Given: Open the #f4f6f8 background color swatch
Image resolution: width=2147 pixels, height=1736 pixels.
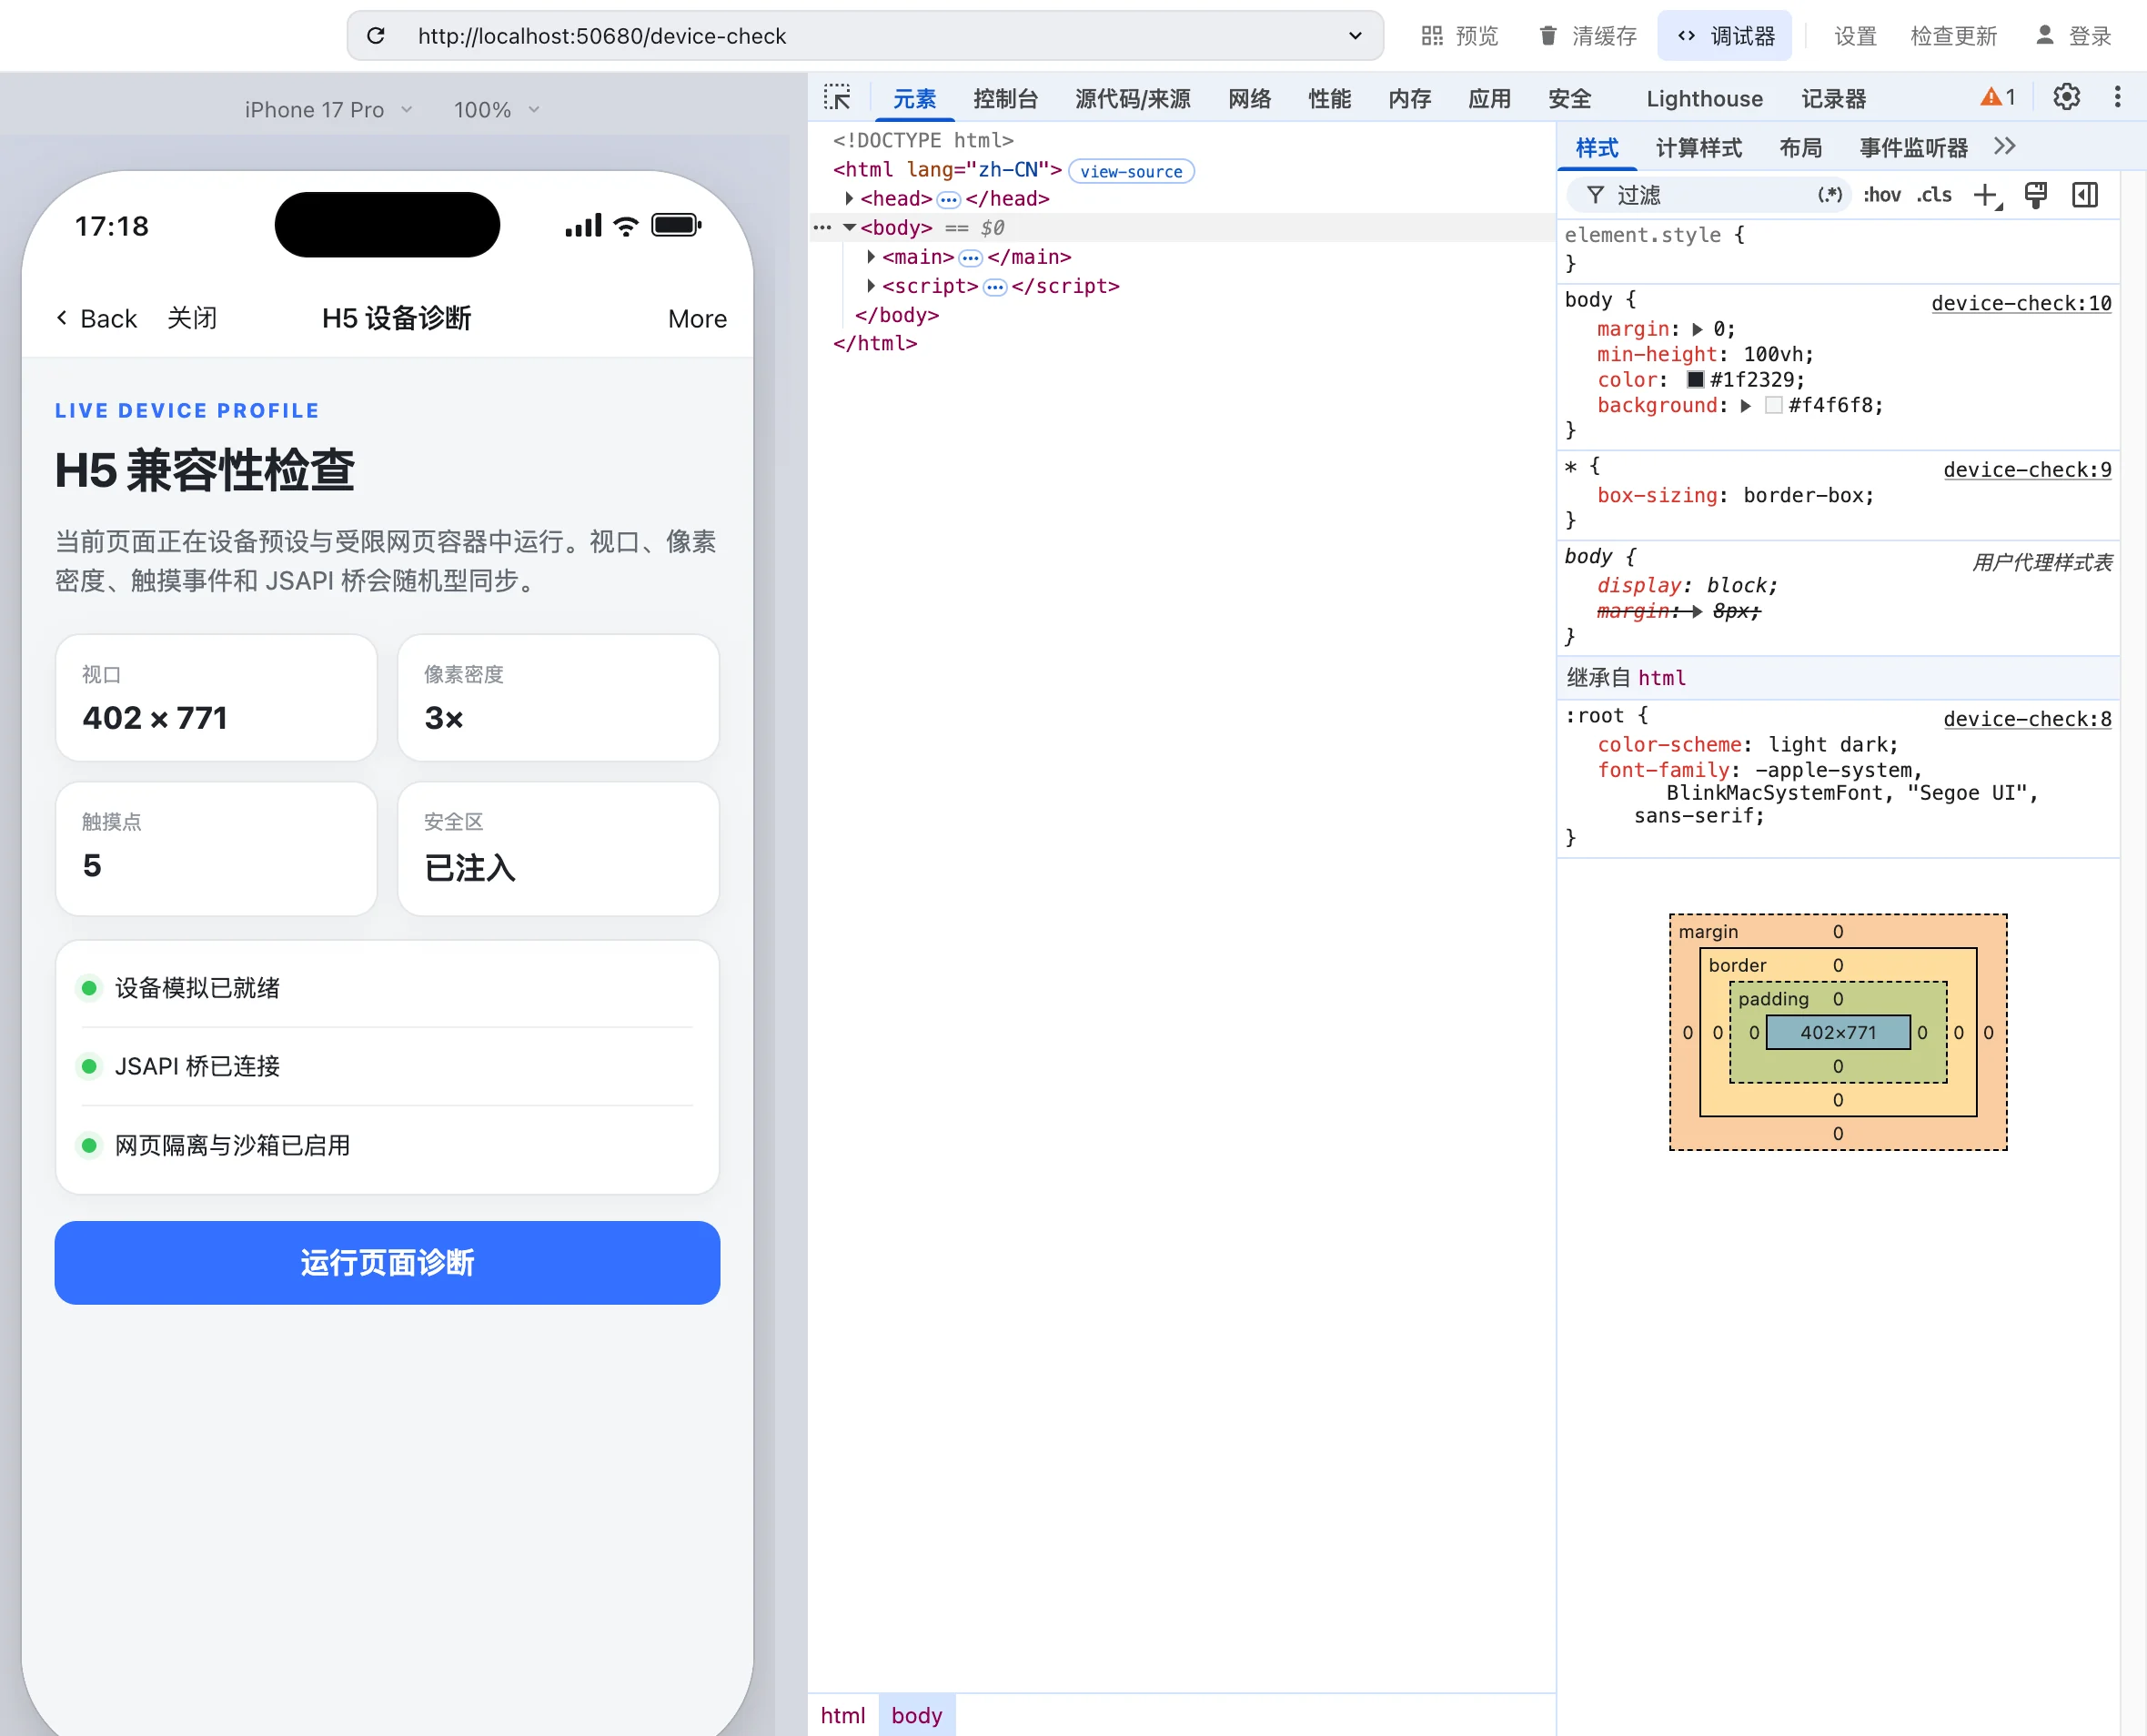Looking at the screenshot, I should [1773, 406].
